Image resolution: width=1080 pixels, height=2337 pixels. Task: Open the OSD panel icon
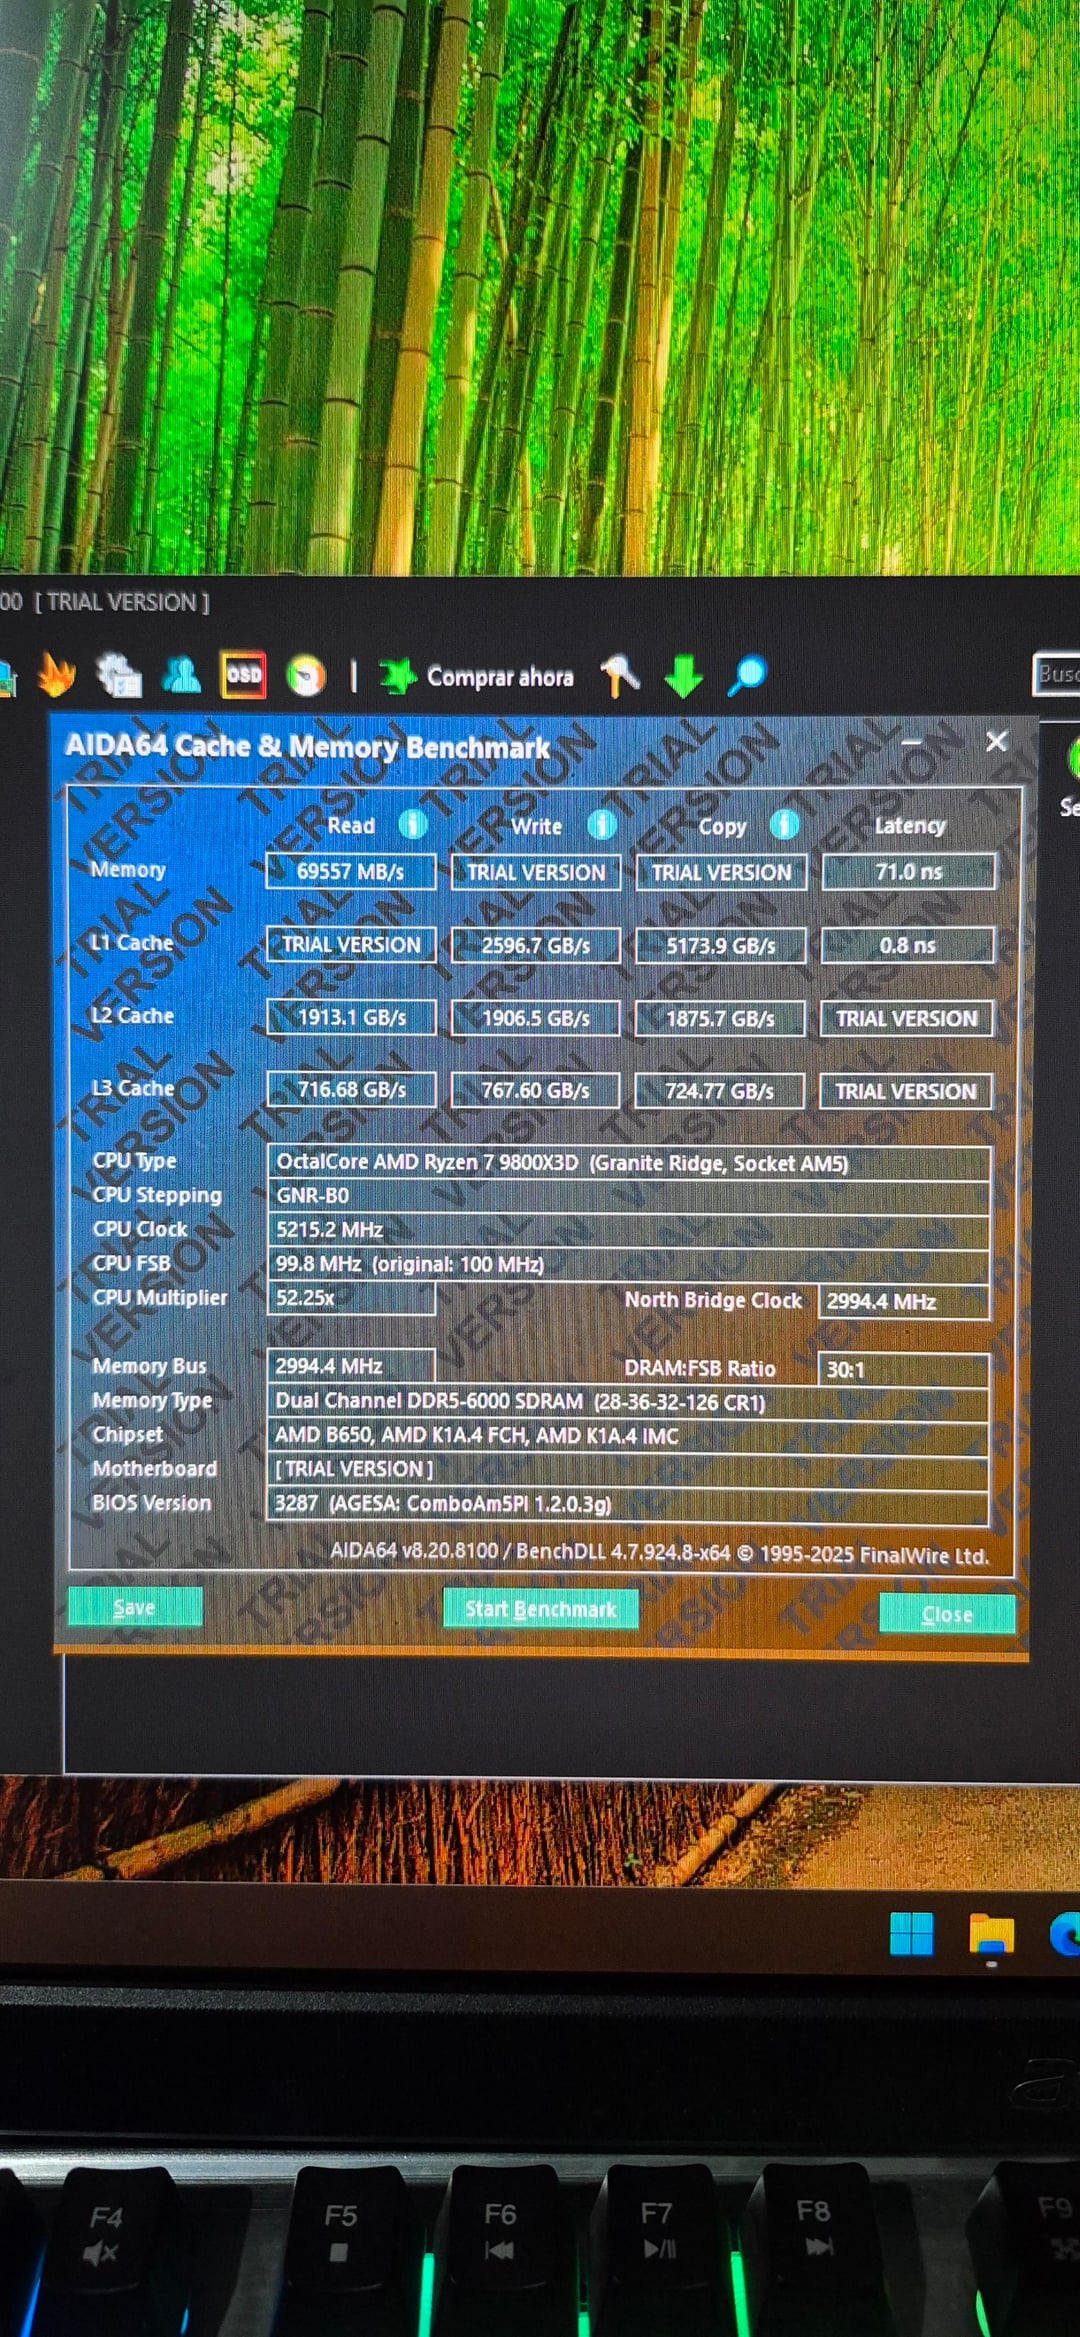point(243,675)
